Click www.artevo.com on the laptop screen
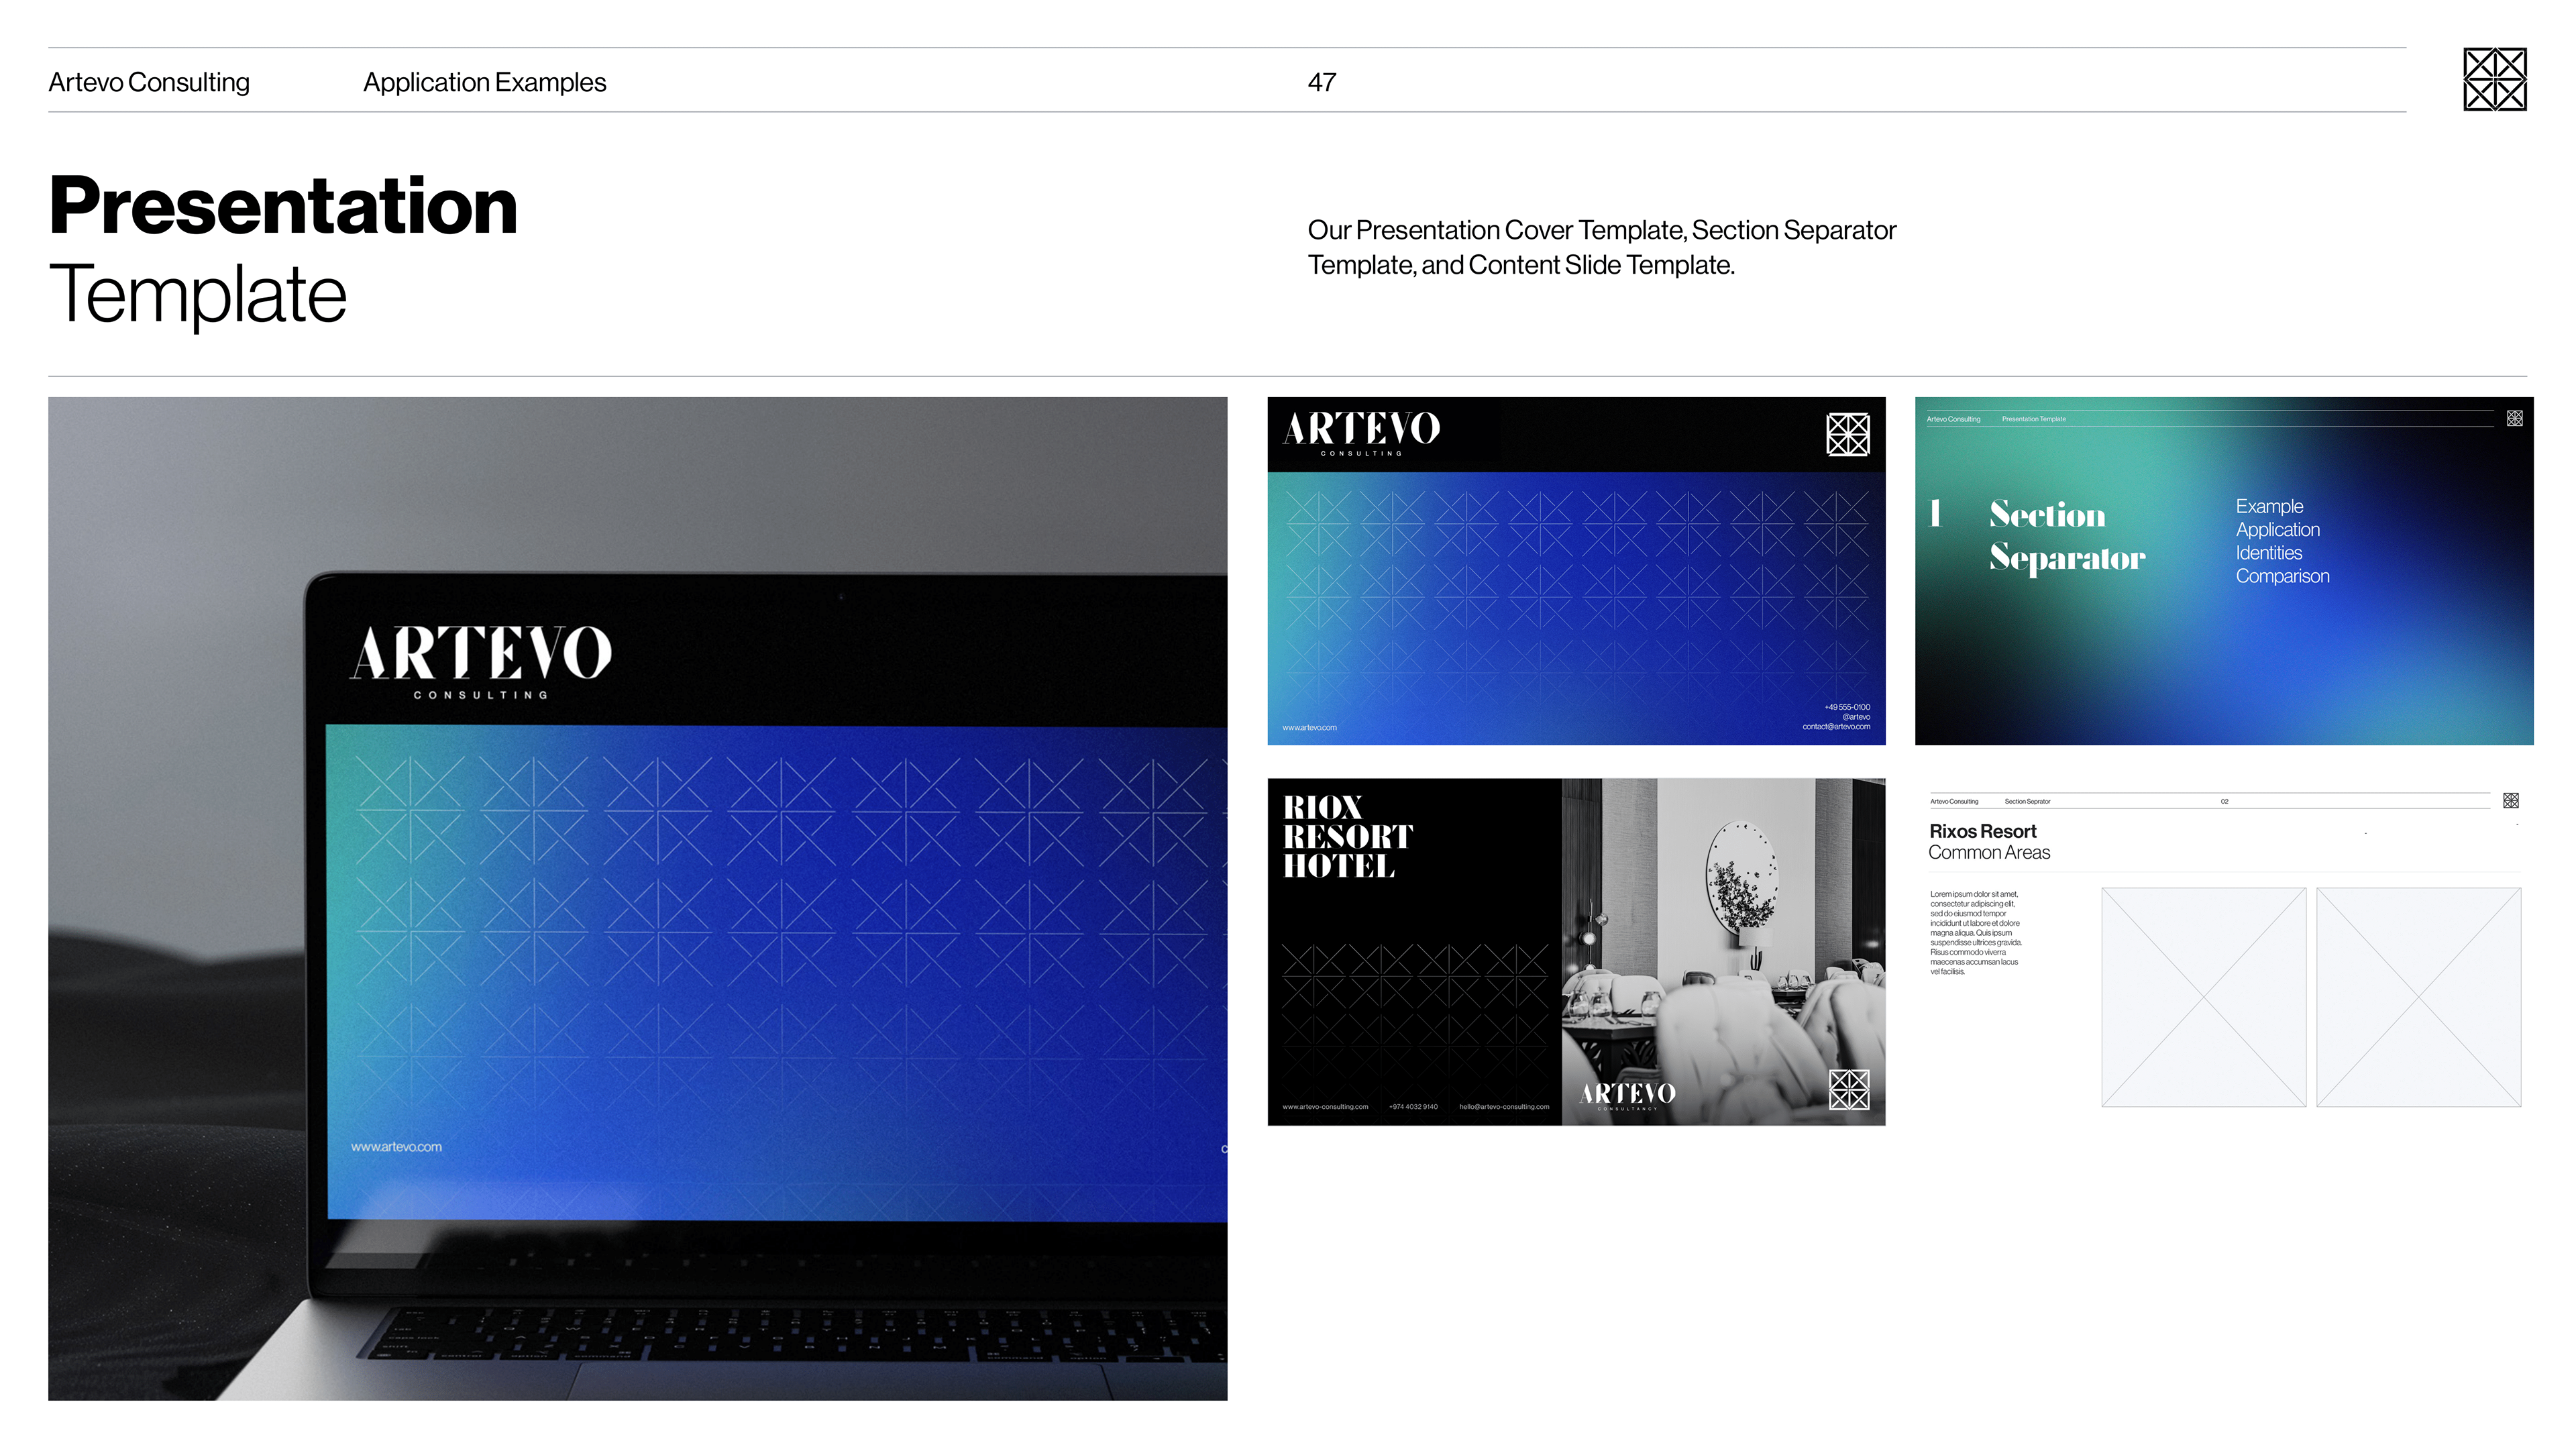Screen dimensions: 2576x1449 pyautogui.click(x=396, y=1147)
